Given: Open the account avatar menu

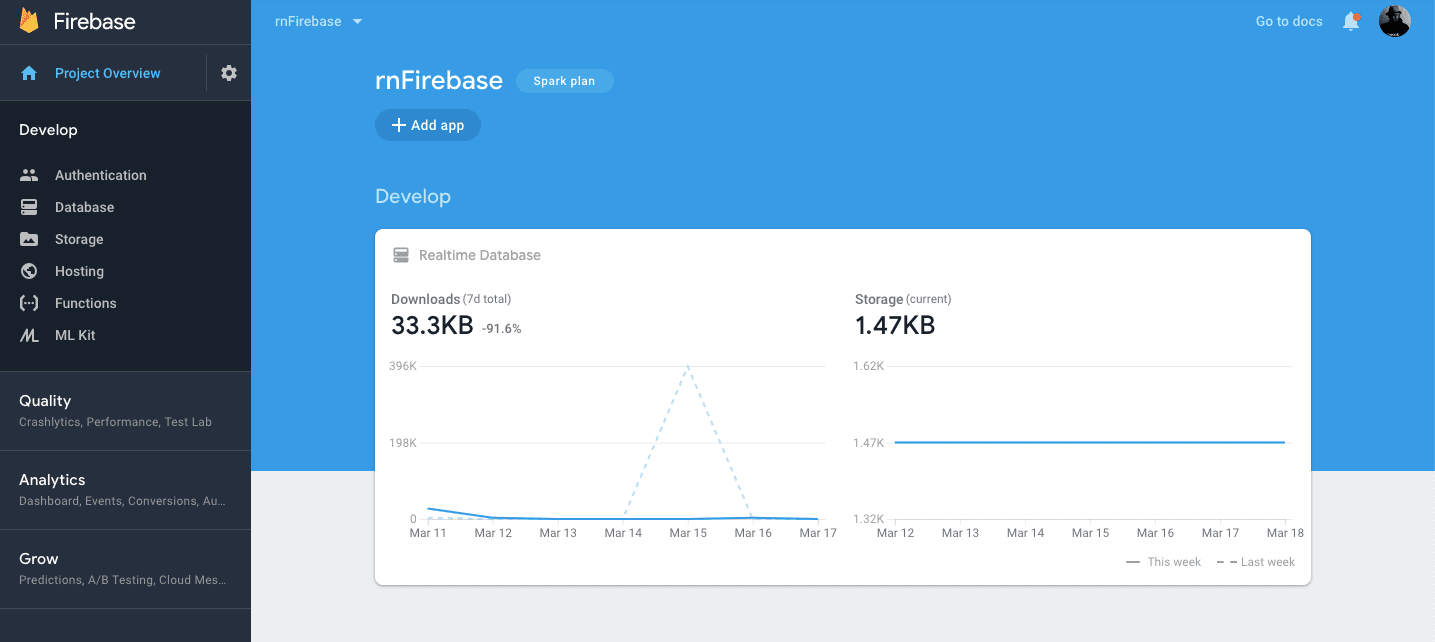Looking at the screenshot, I should tap(1394, 21).
